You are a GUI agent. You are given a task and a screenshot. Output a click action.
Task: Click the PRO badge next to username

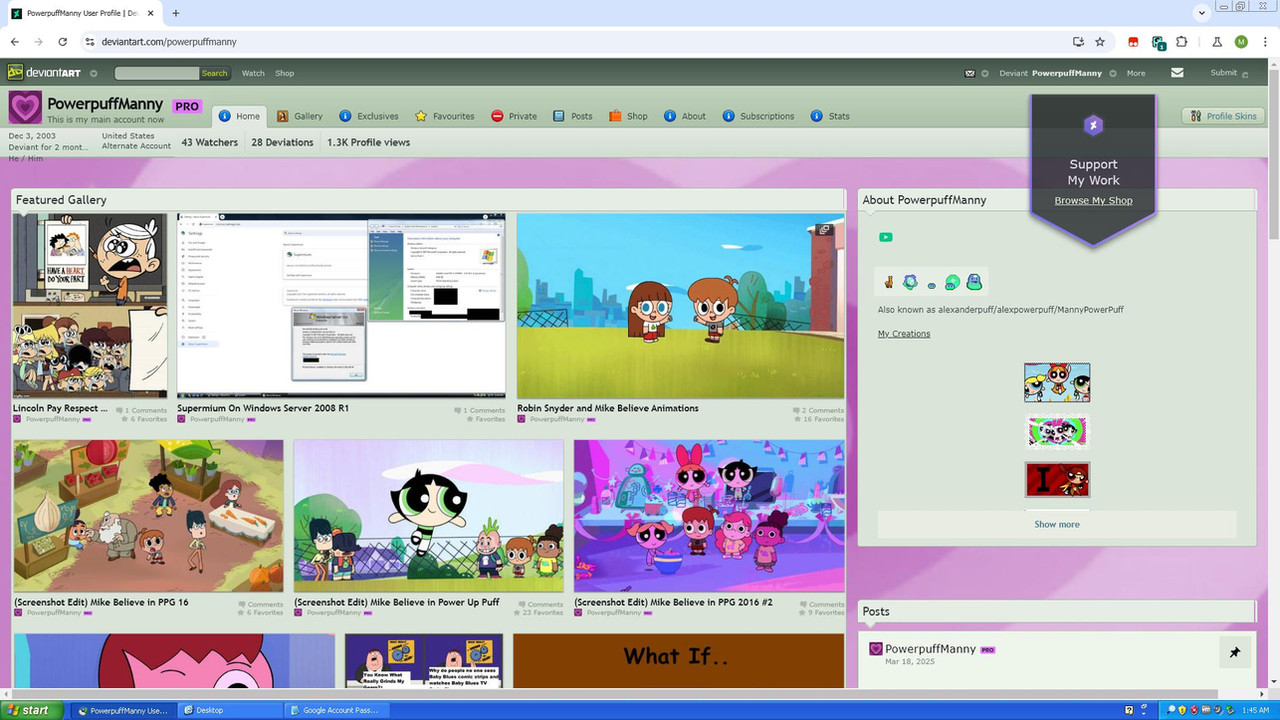[187, 106]
